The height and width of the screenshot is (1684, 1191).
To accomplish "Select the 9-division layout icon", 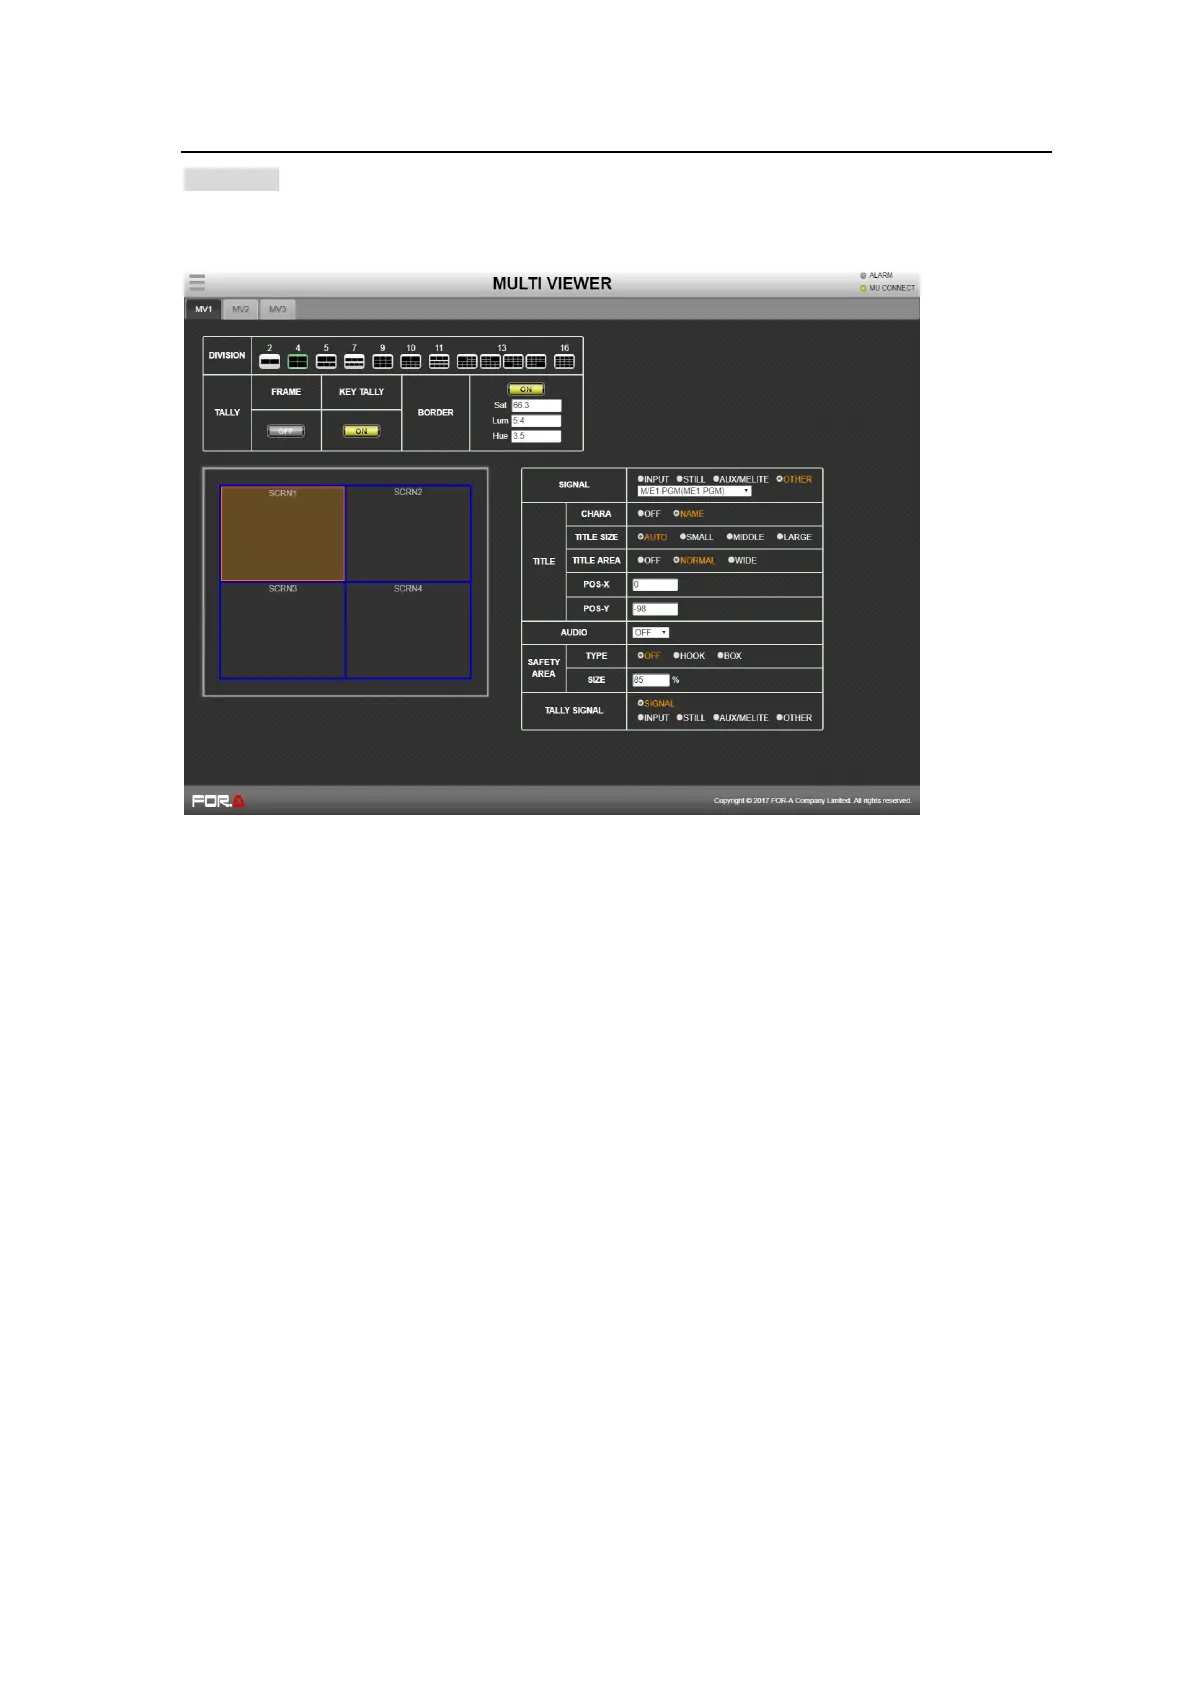I will (383, 362).
